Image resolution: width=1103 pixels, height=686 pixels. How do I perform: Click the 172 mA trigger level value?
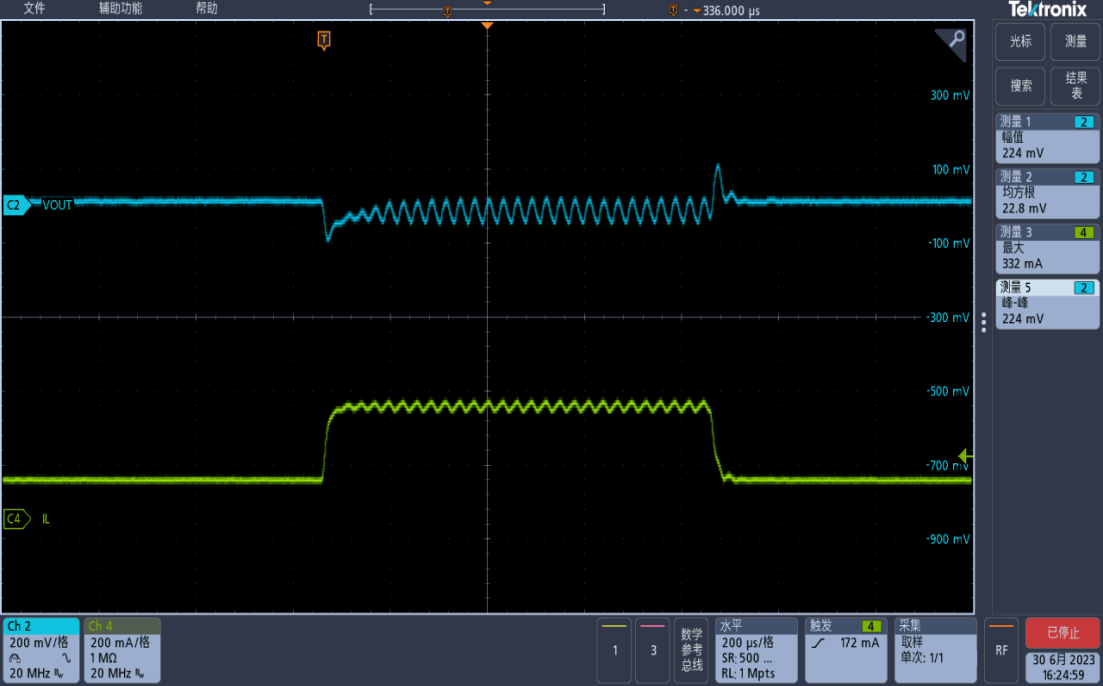point(860,642)
